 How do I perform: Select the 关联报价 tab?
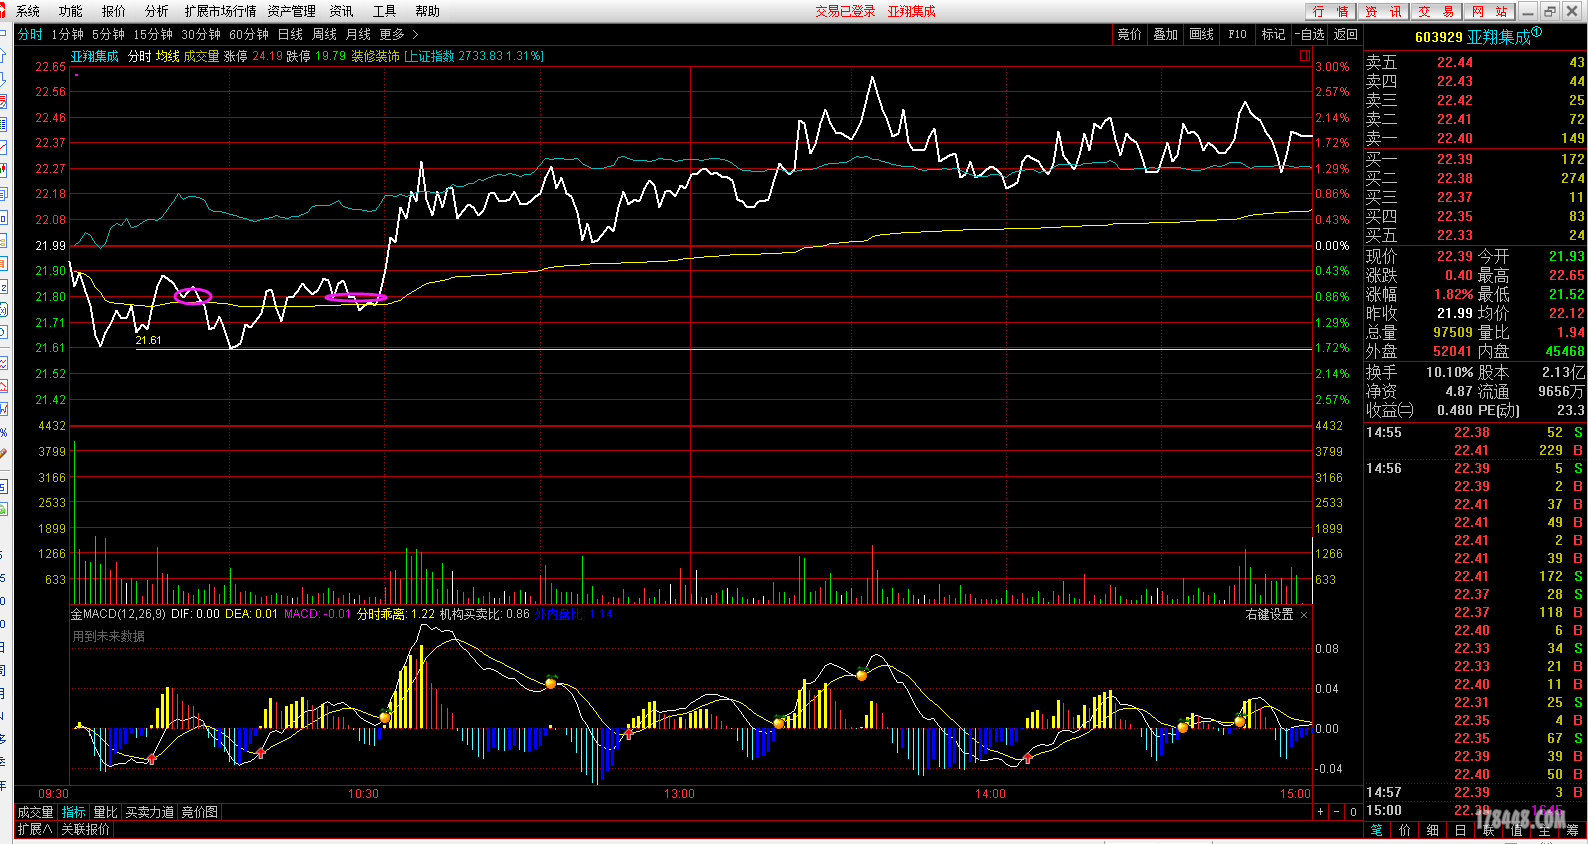86,829
